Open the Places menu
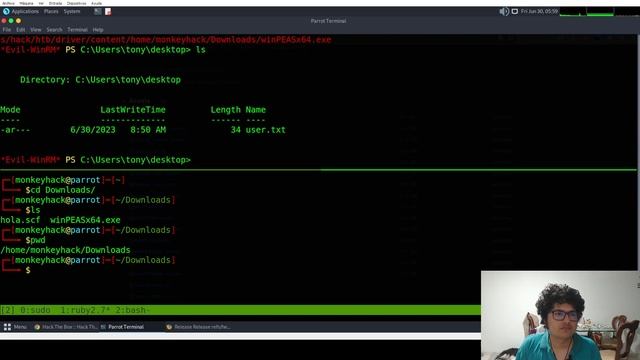 51,11
